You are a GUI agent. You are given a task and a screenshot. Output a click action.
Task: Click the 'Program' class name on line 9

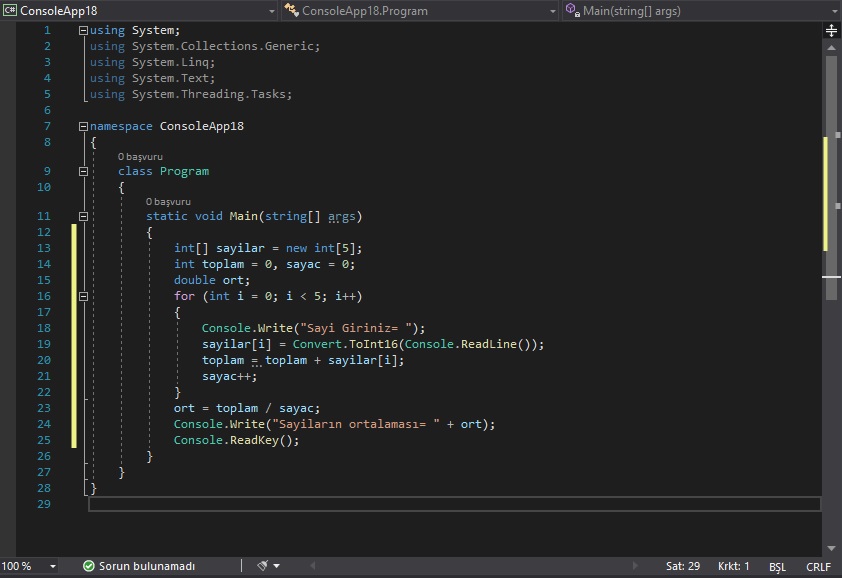pyautogui.click(x=184, y=171)
